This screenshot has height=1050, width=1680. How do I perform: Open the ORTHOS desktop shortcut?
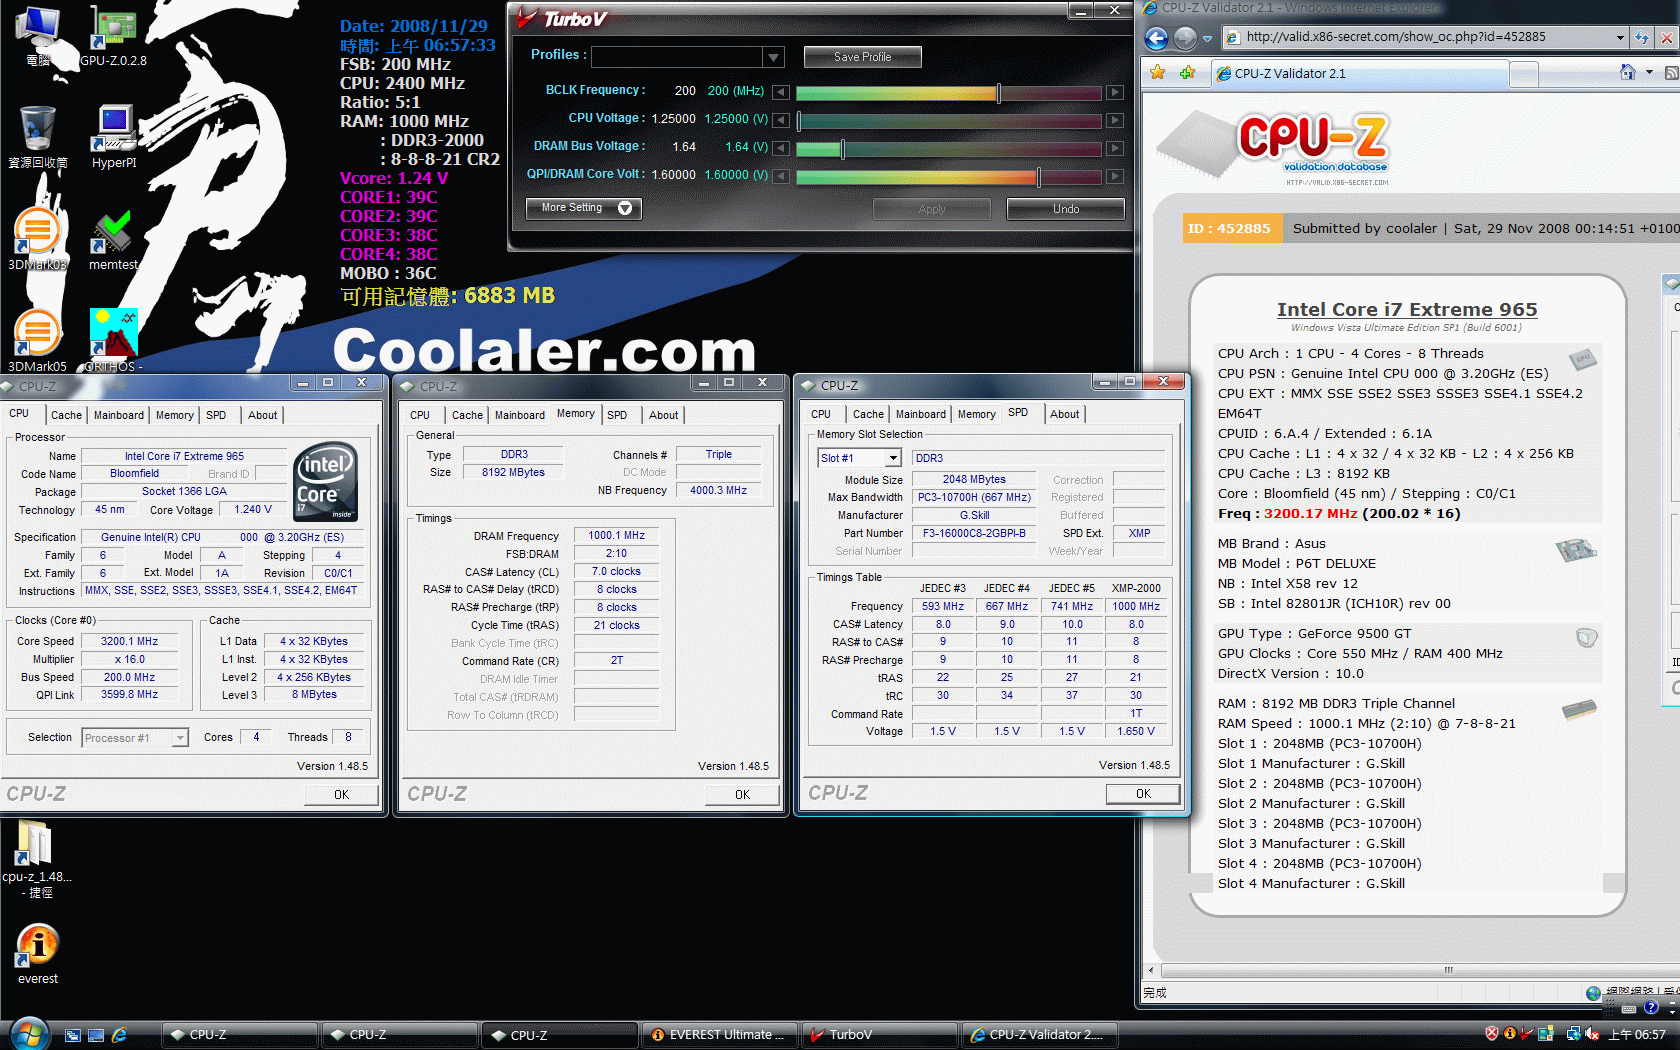pos(113,341)
